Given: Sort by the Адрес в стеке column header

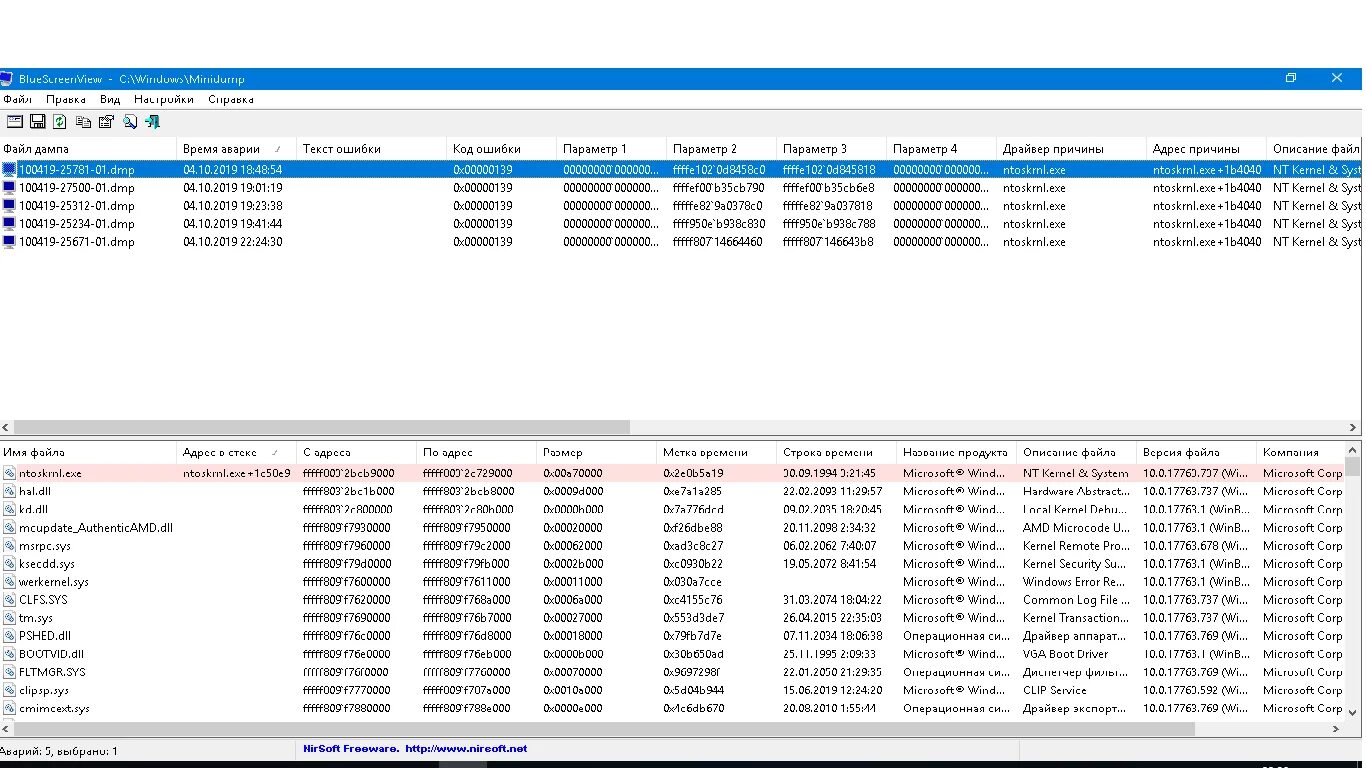Looking at the screenshot, I should point(236,452).
